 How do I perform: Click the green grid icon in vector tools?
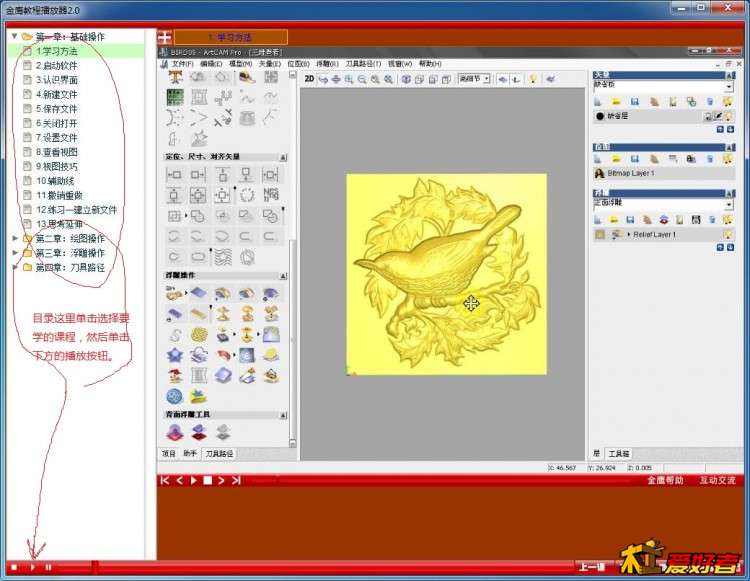[x=175, y=97]
